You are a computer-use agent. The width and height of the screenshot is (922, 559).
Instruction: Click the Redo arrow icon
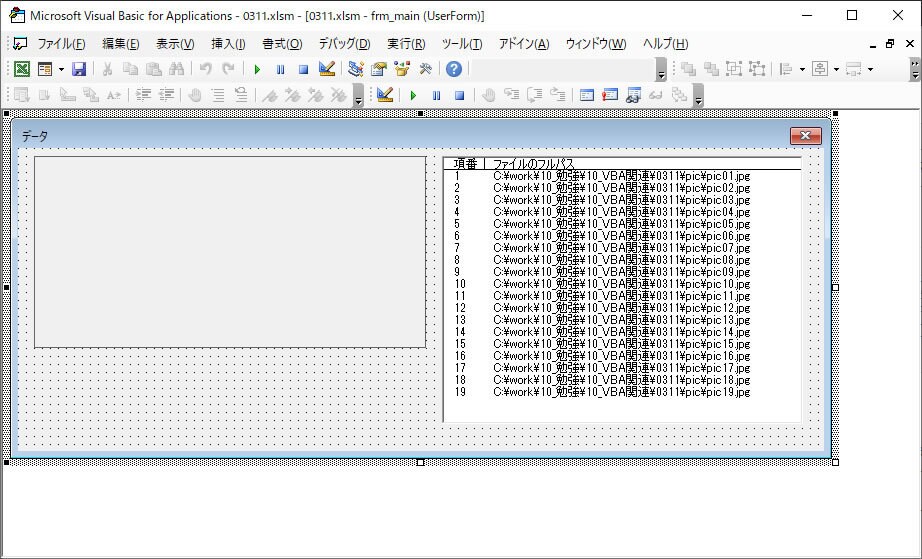228,69
